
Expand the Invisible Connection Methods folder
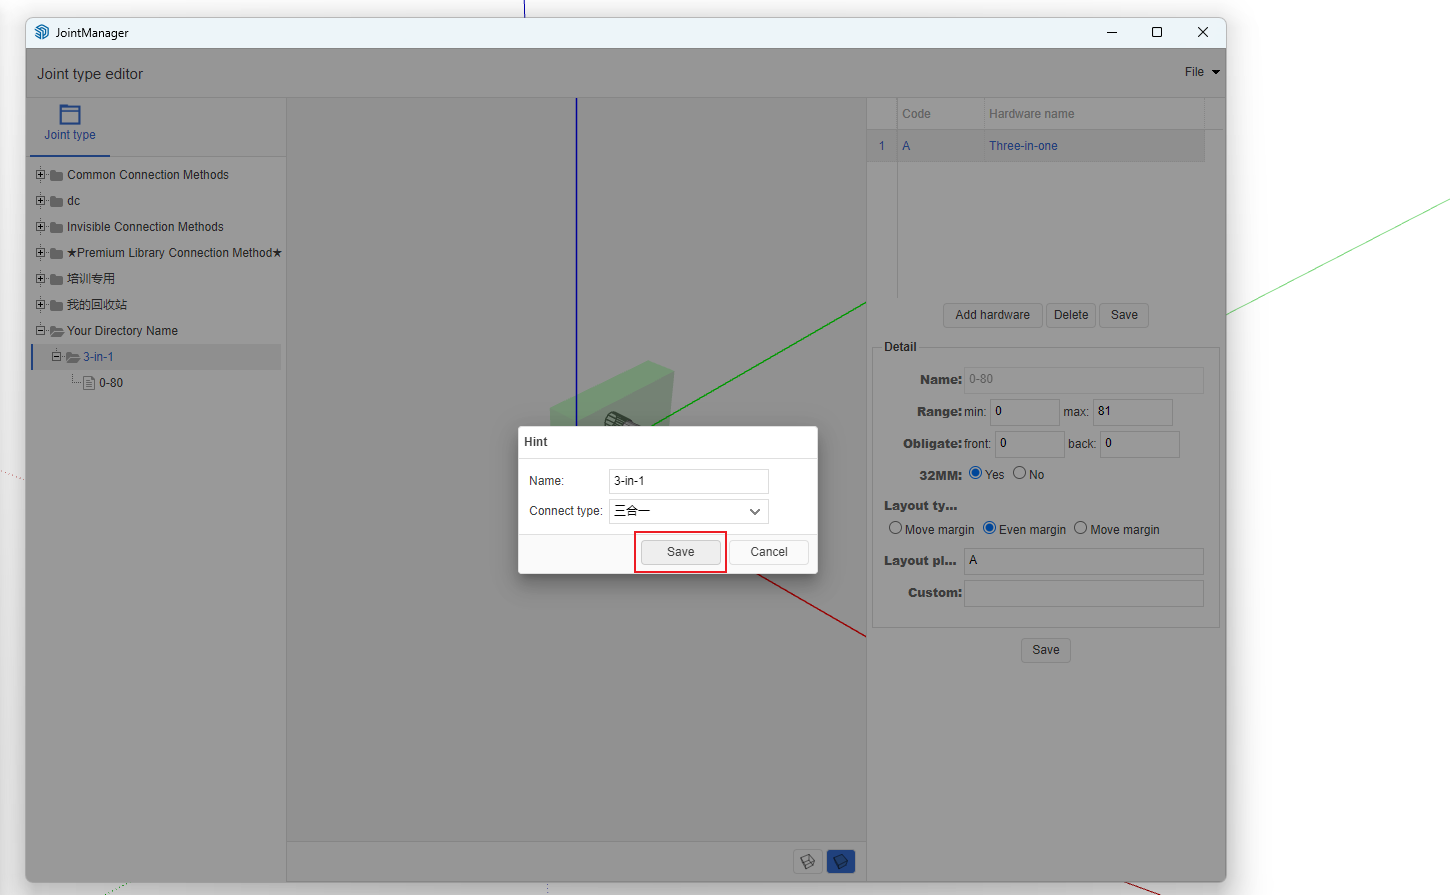(x=41, y=227)
